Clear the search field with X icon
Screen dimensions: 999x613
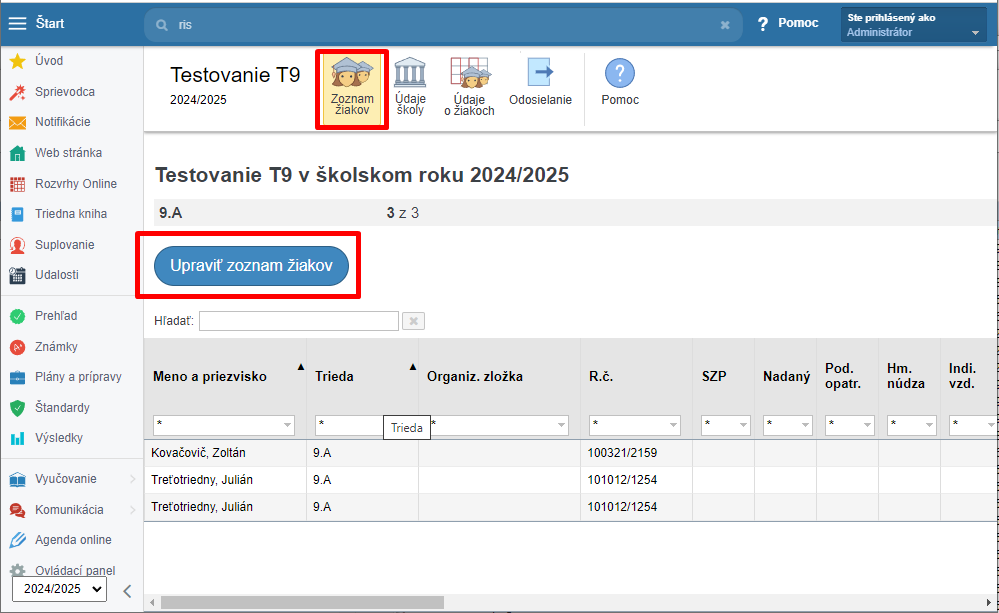point(725,25)
